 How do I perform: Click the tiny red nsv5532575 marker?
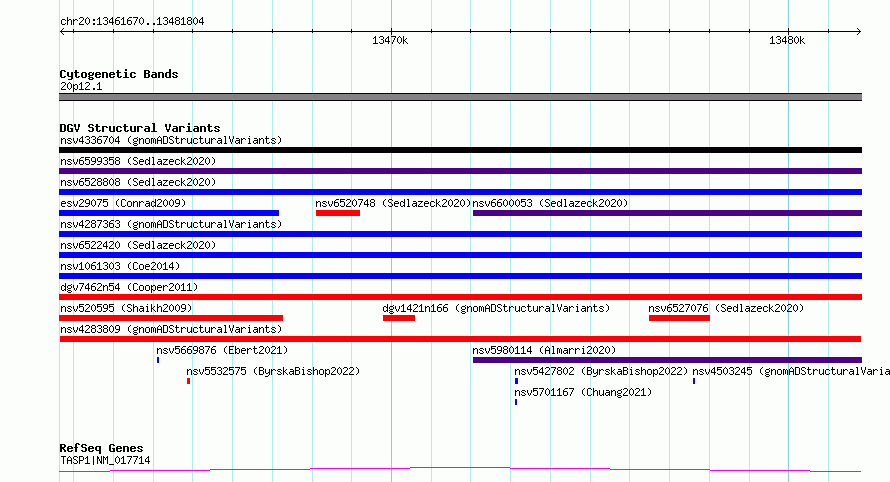(188, 381)
